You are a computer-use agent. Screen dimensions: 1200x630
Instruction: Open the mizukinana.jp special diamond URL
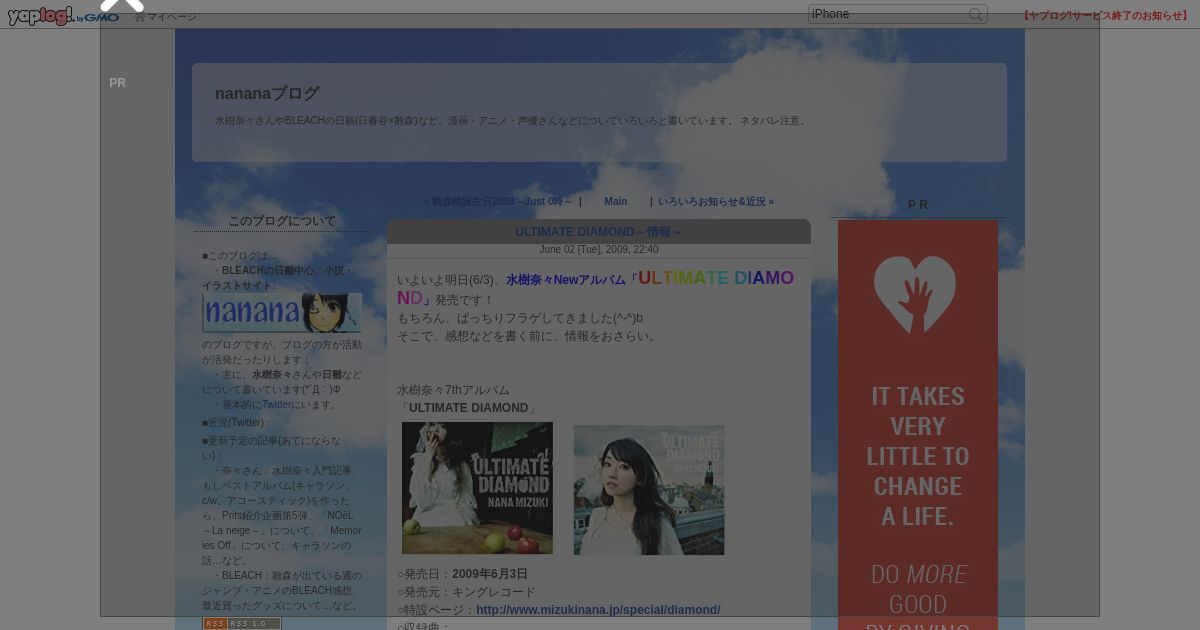(598, 609)
